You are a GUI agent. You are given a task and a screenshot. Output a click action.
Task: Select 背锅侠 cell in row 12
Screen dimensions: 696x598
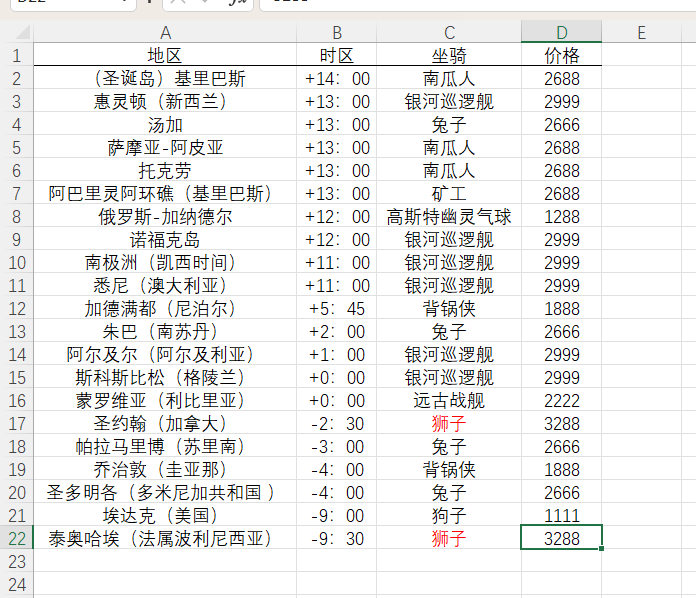point(449,309)
